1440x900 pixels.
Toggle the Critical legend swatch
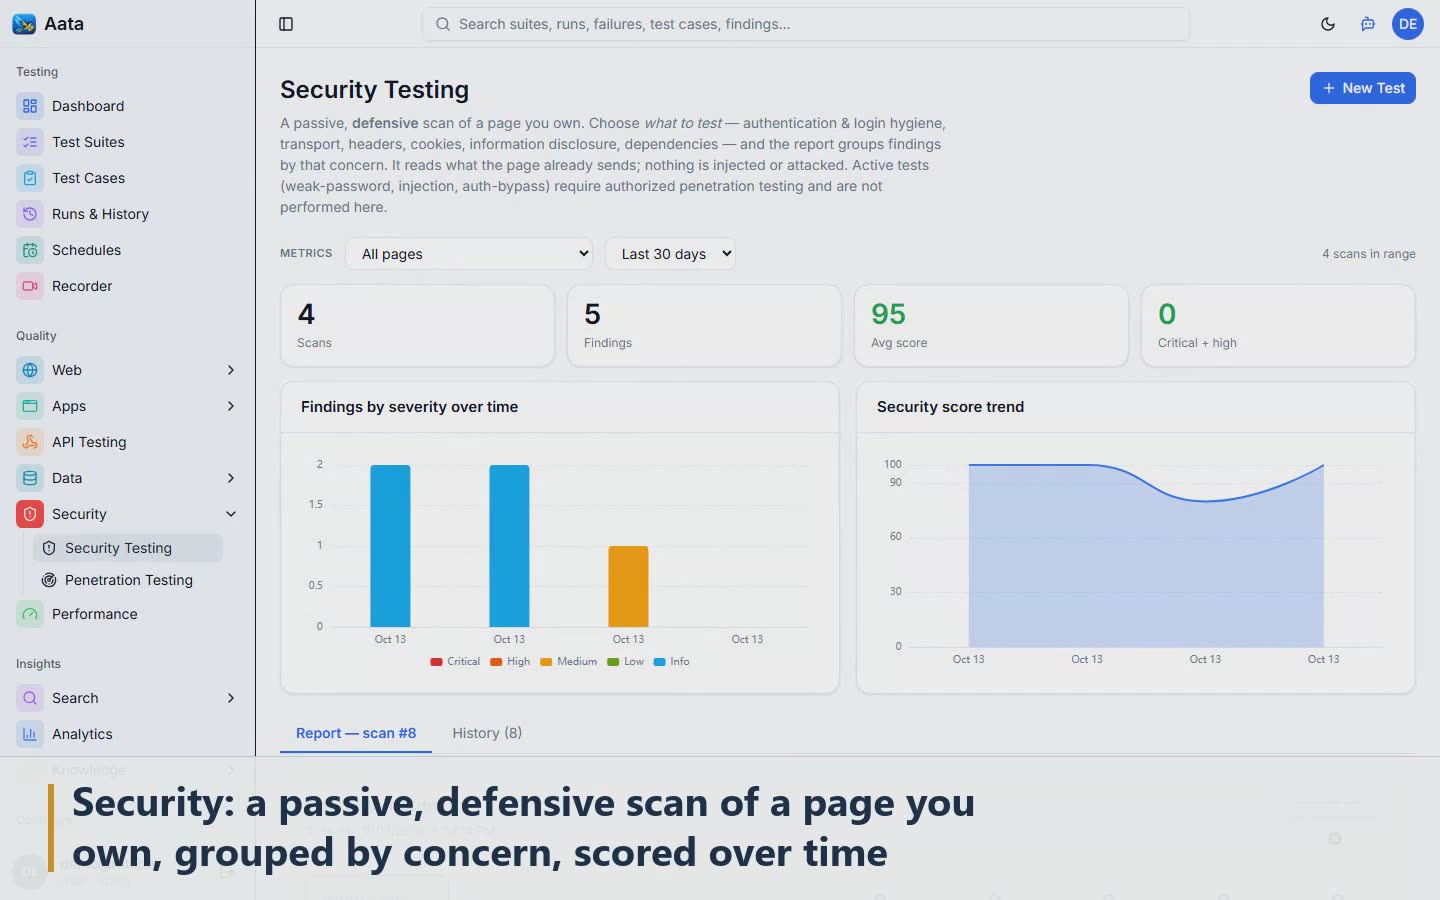point(436,662)
